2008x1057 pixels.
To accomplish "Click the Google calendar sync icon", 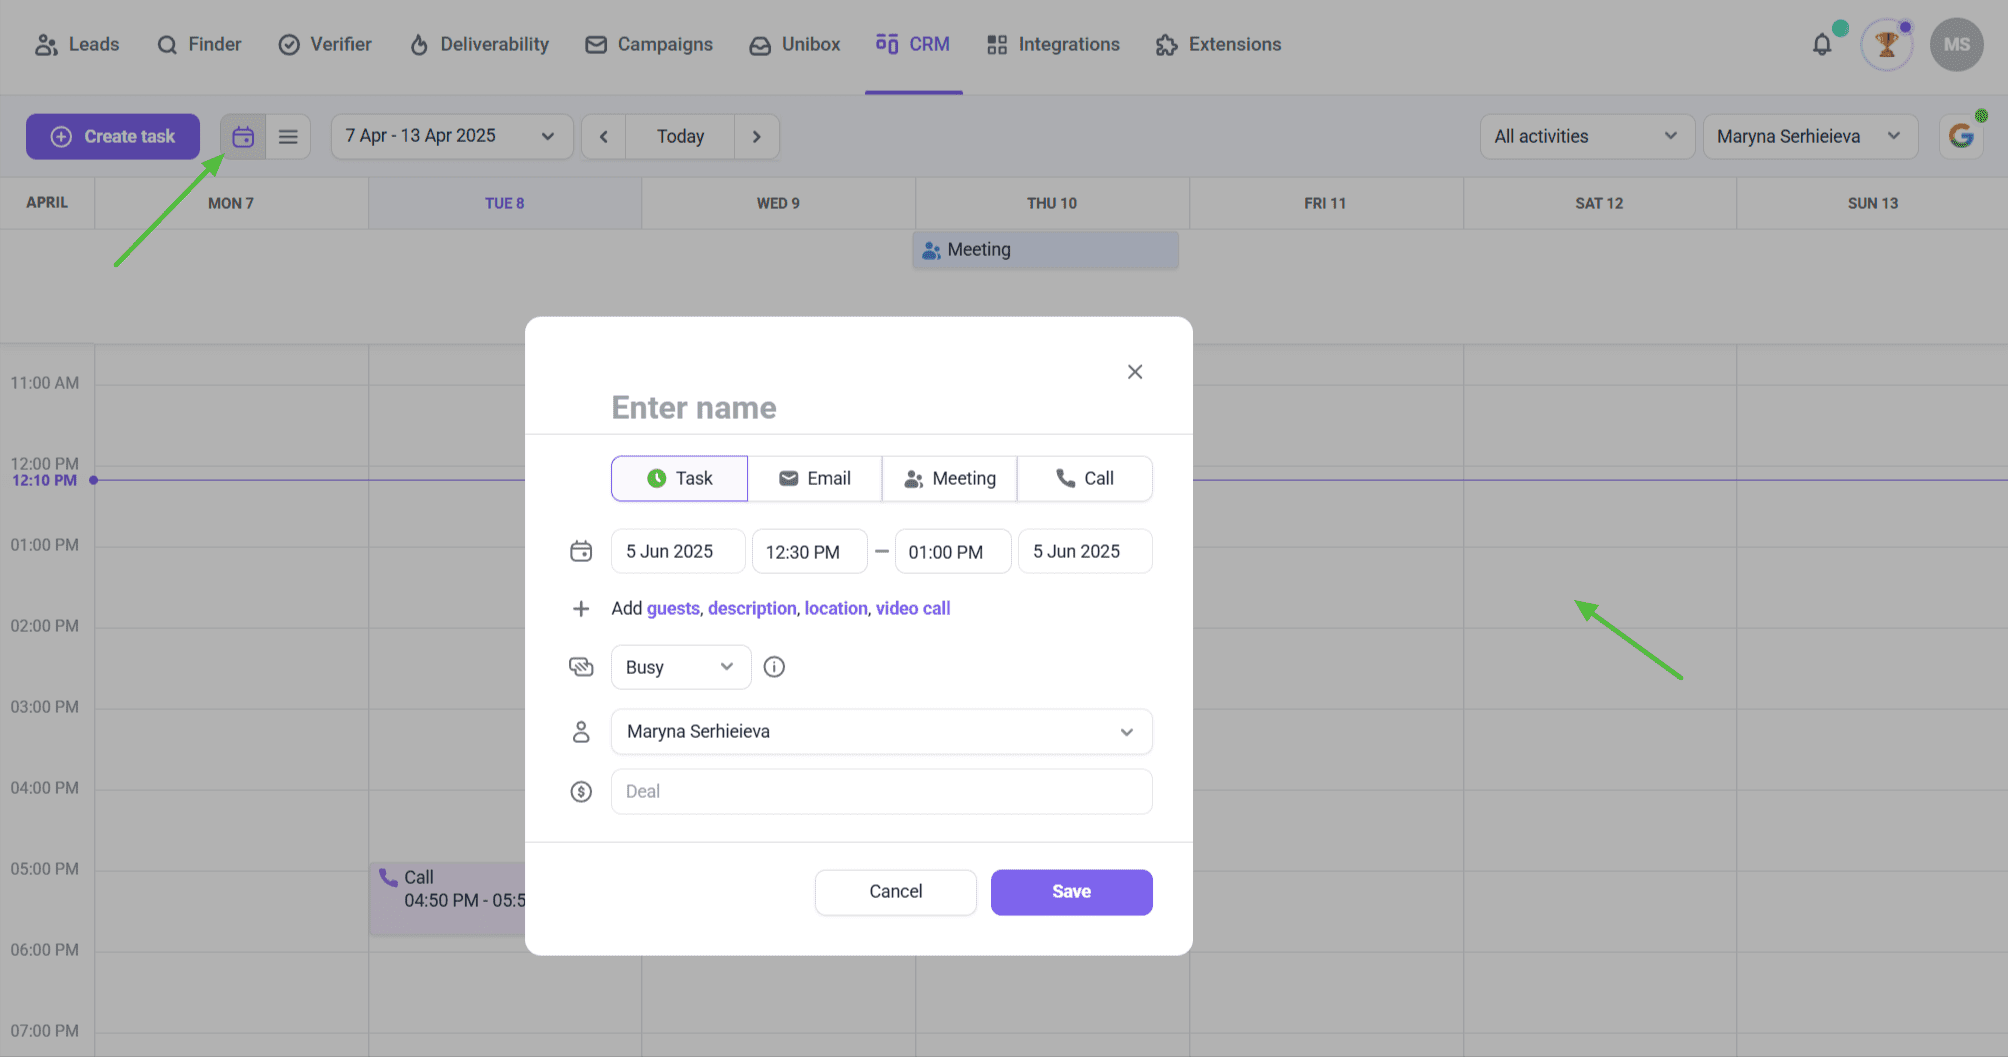I will pos(1961,137).
